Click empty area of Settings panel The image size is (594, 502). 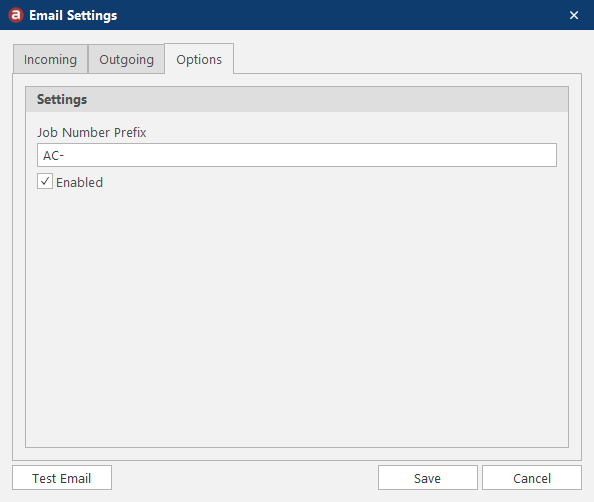point(297,318)
